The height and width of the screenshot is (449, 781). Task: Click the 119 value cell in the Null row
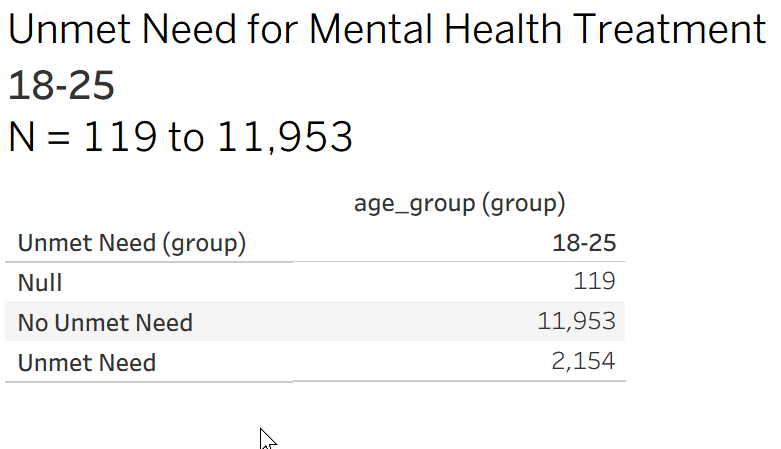[594, 283]
